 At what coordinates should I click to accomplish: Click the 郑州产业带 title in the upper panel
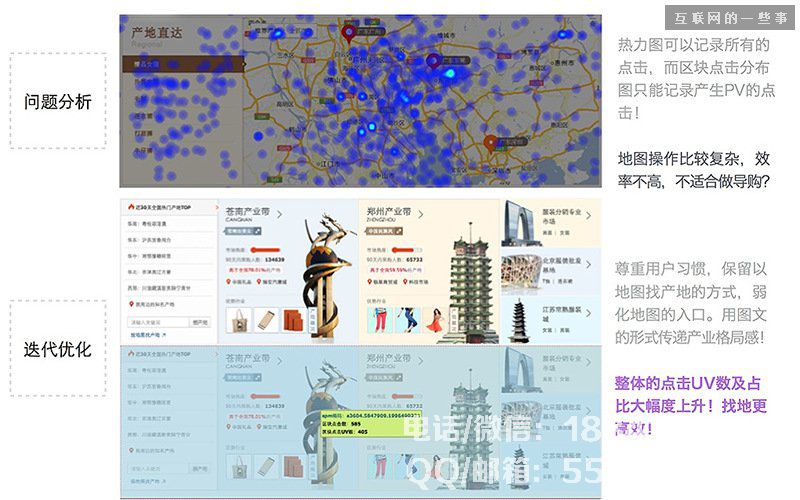[x=388, y=211]
